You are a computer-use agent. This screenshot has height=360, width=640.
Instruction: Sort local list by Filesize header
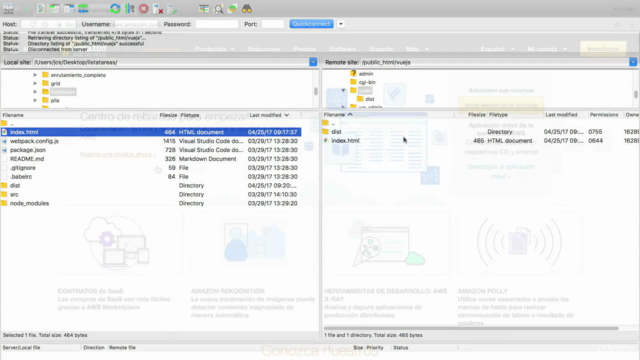(168, 115)
